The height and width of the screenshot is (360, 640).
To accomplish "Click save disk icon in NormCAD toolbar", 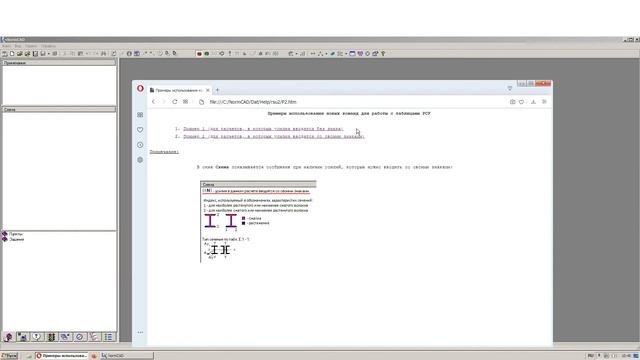I will (35, 53).
